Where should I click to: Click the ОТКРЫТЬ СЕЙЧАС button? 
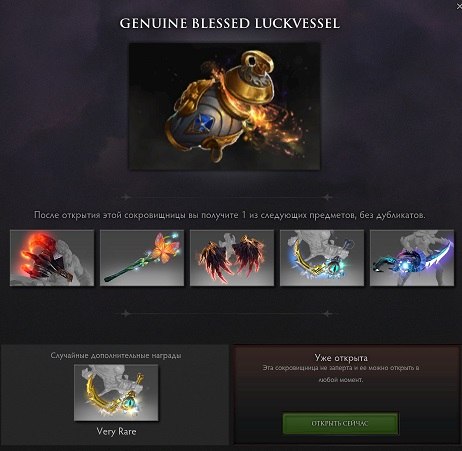(x=340, y=423)
